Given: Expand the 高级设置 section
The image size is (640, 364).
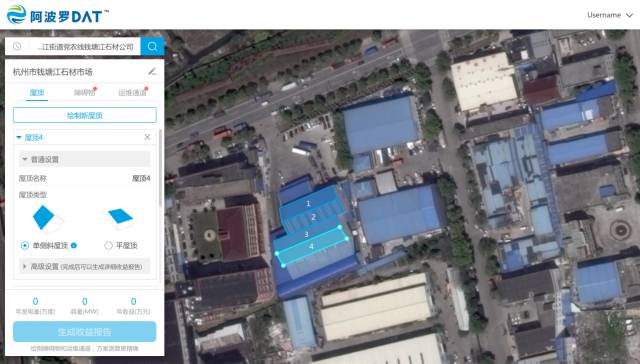Looking at the screenshot, I should tap(84, 266).
